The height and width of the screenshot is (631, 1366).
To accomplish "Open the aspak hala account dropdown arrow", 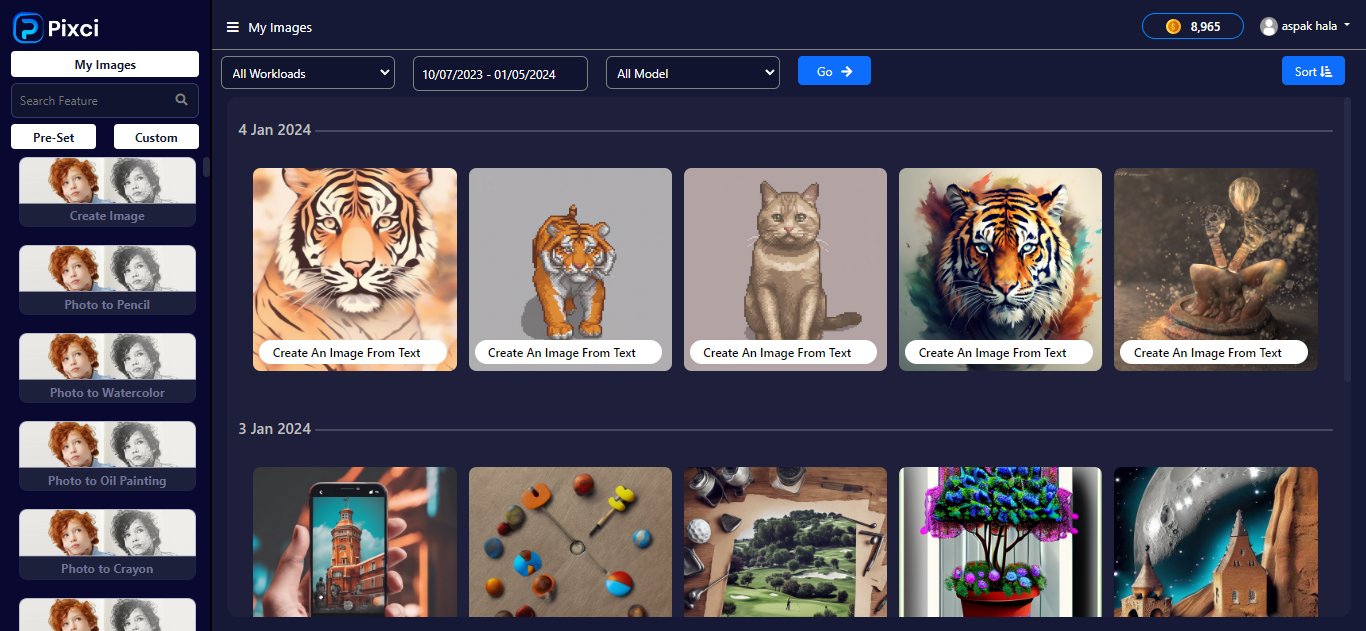I will pos(1347,26).
